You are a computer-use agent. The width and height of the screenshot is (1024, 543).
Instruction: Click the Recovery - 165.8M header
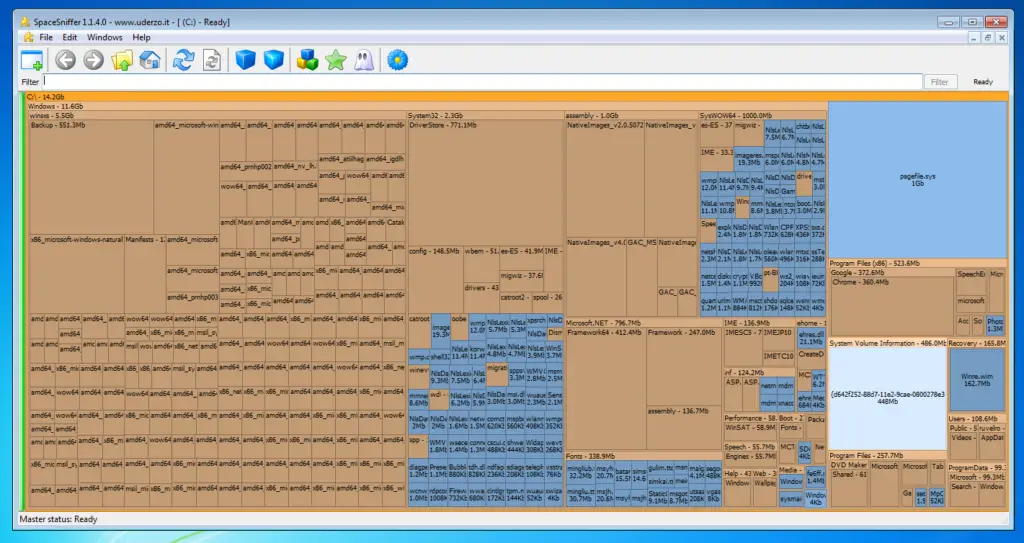tap(977, 343)
